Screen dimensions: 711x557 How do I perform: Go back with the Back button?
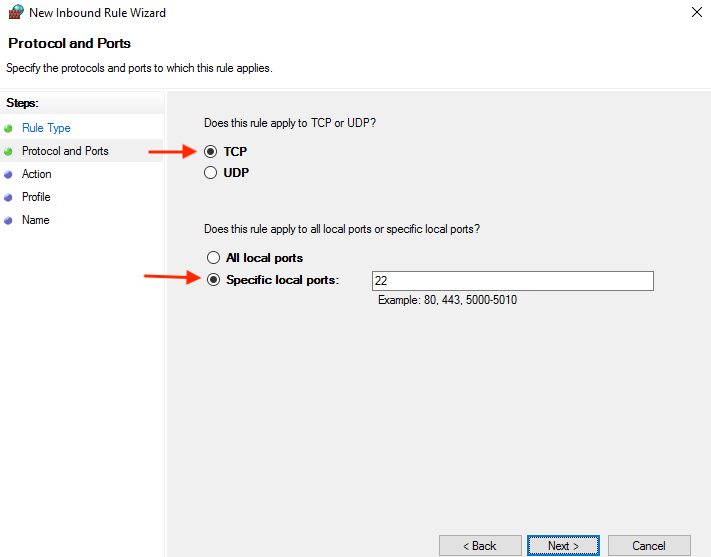point(480,546)
